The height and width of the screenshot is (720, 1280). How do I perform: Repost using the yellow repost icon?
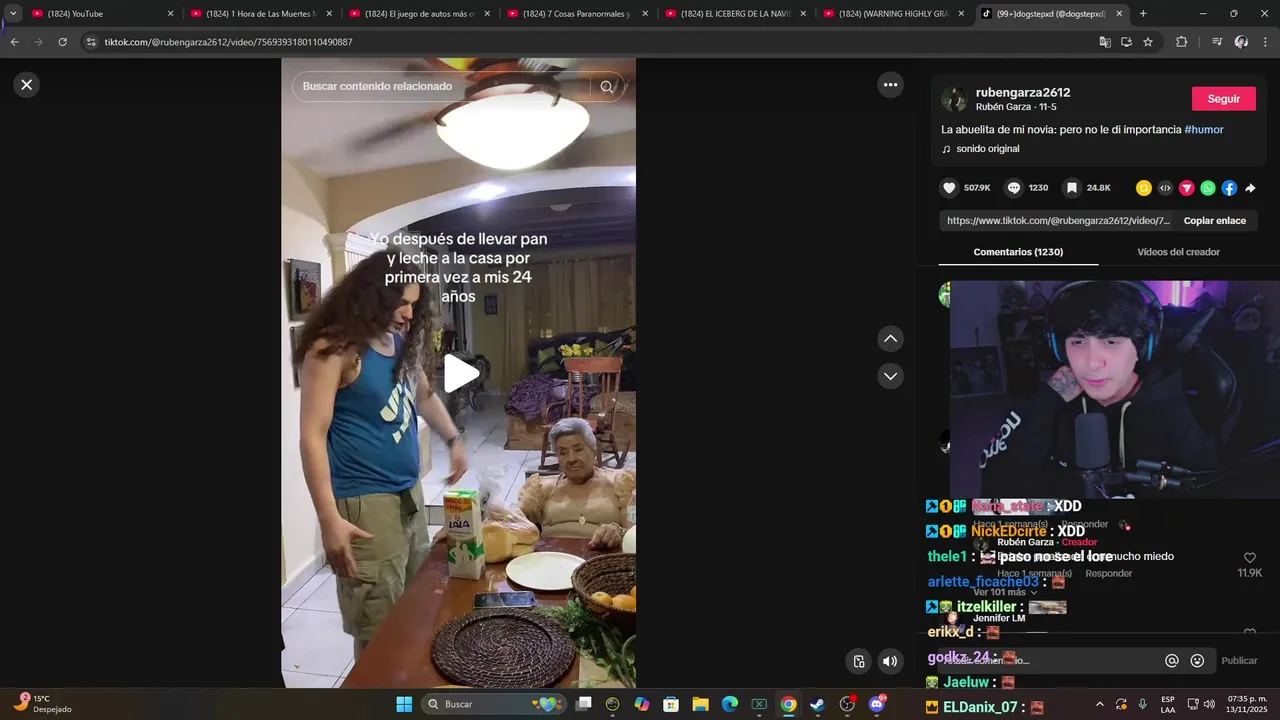click(1144, 188)
